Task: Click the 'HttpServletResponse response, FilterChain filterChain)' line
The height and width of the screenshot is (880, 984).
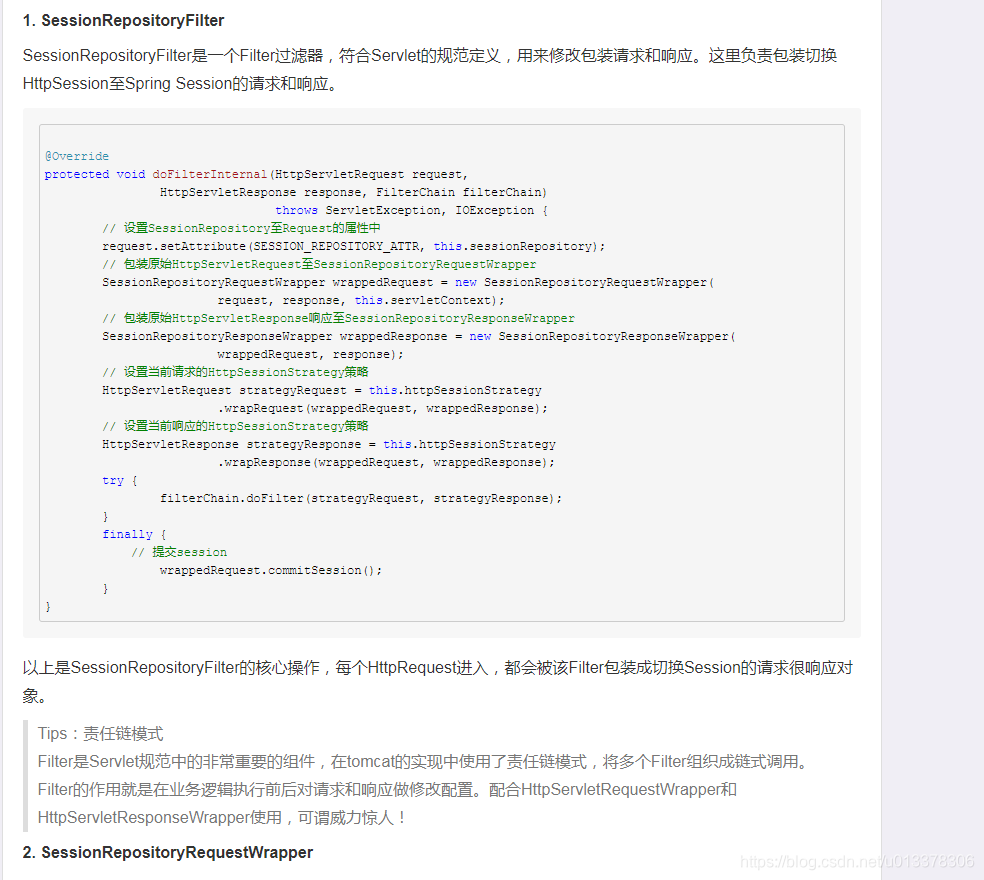Action: (x=353, y=192)
